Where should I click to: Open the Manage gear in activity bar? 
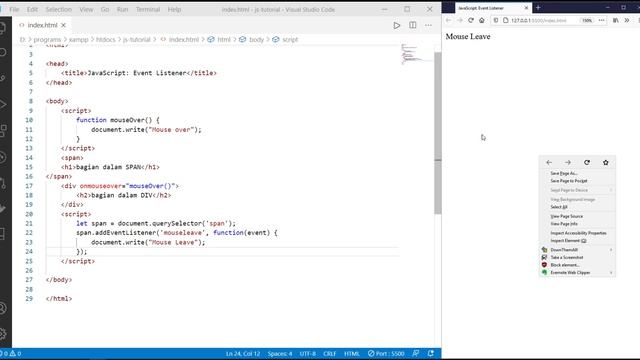tap(3, 333)
